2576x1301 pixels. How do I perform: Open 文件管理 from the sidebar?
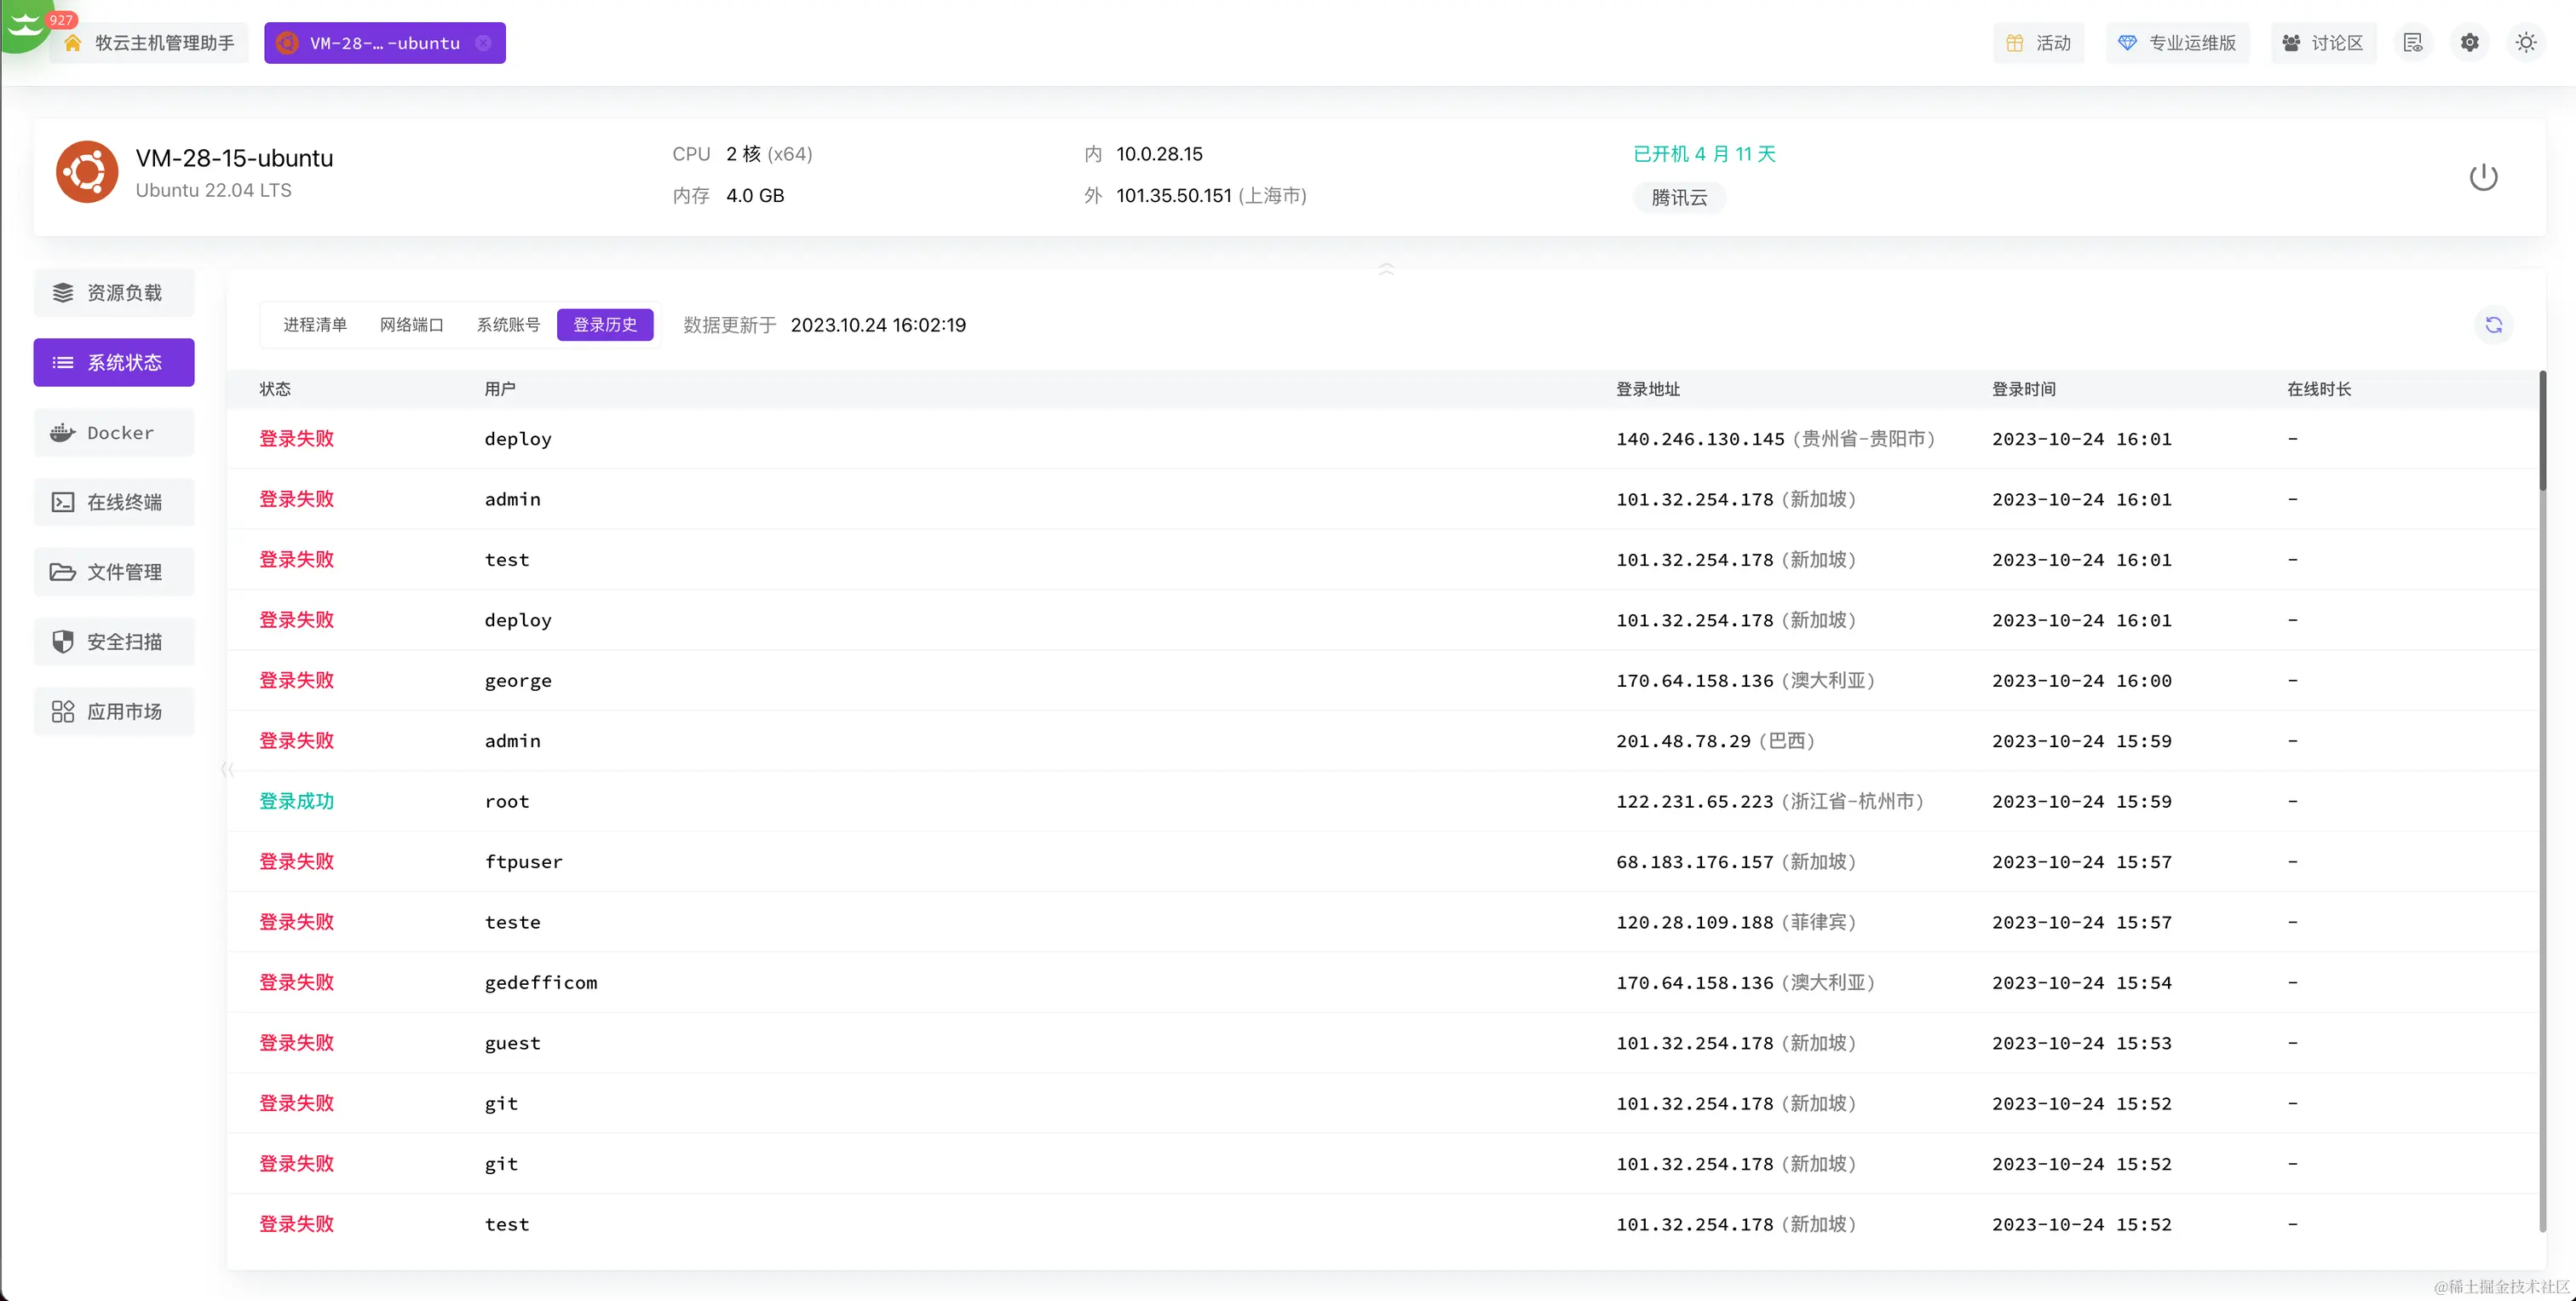pos(114,572)
